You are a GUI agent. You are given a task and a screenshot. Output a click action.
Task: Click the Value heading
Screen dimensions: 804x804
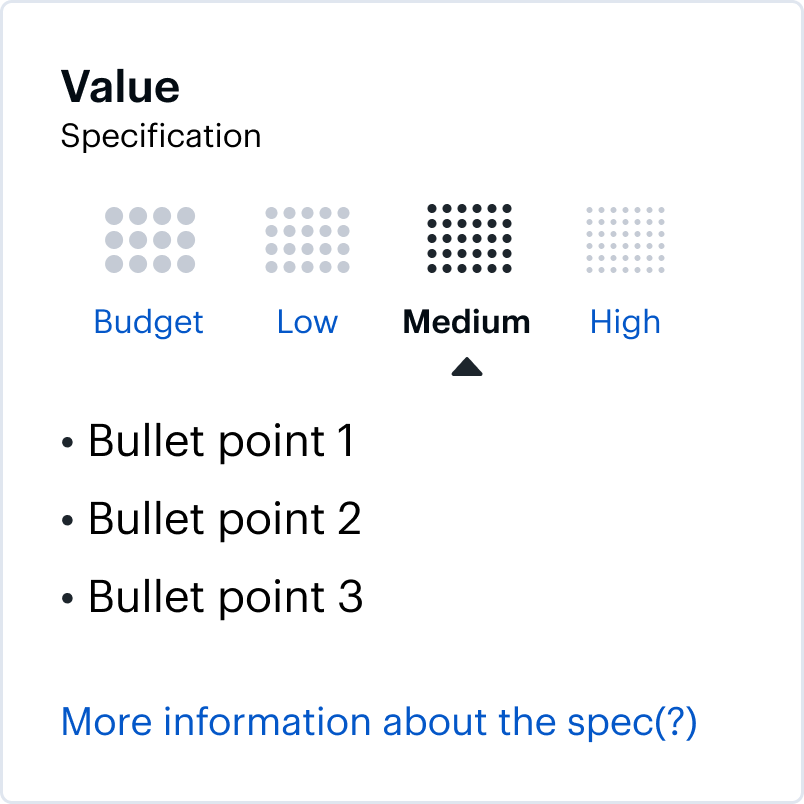[120, 87]
